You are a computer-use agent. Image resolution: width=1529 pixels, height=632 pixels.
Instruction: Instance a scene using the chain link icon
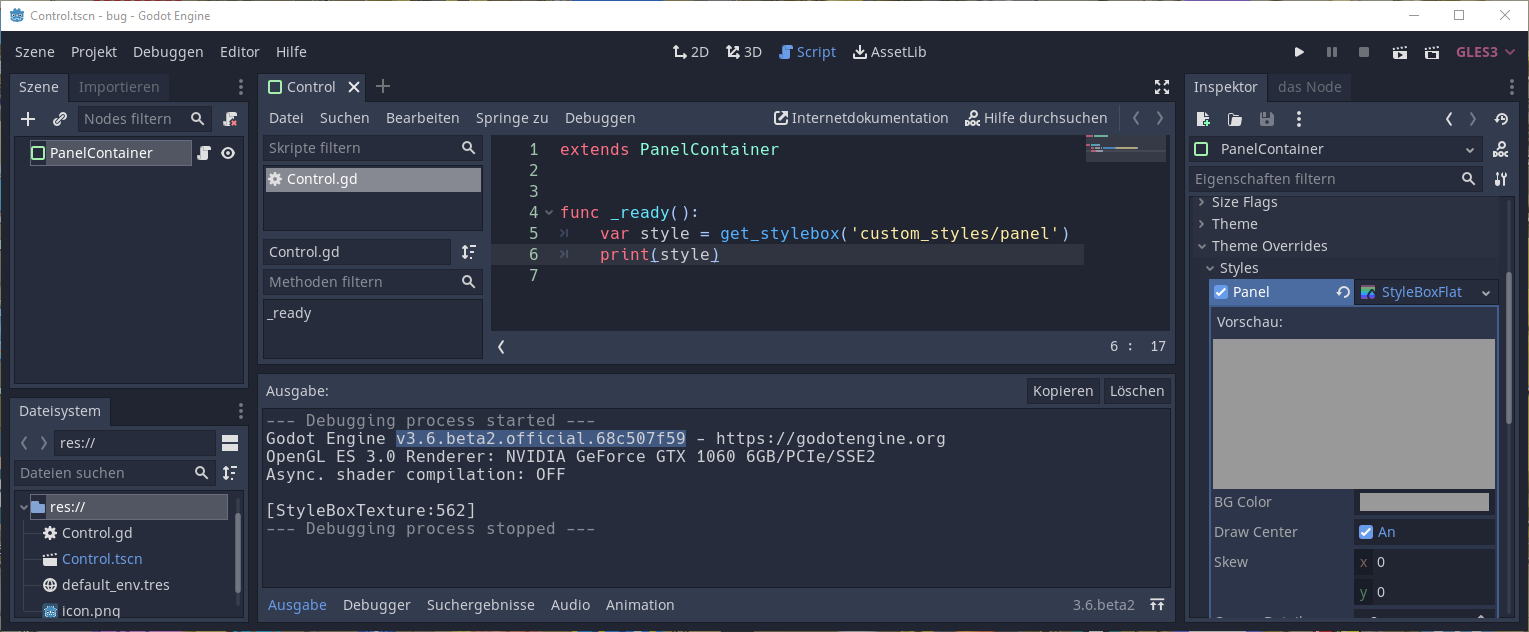58,118
